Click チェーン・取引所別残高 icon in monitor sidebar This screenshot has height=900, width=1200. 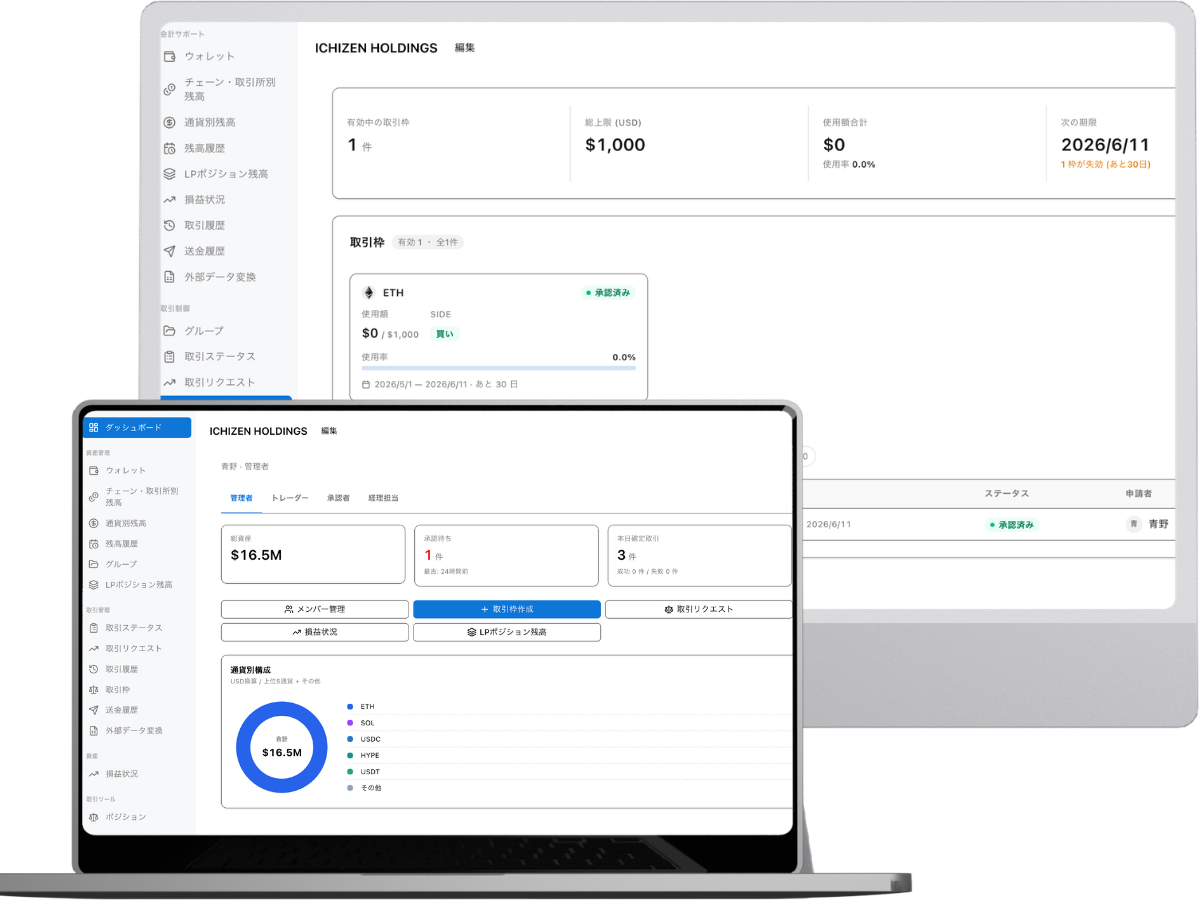click(x=170, y=89)
